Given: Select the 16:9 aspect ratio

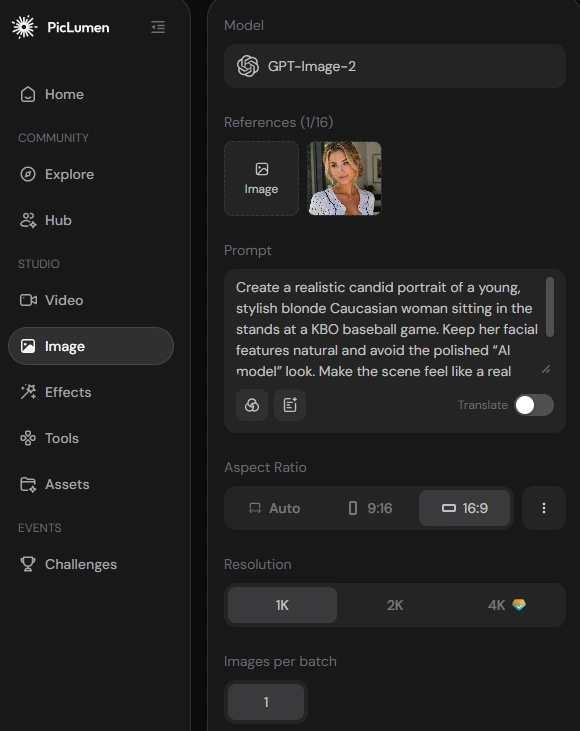Looking at the screenshot, I should tap(465, 508).
